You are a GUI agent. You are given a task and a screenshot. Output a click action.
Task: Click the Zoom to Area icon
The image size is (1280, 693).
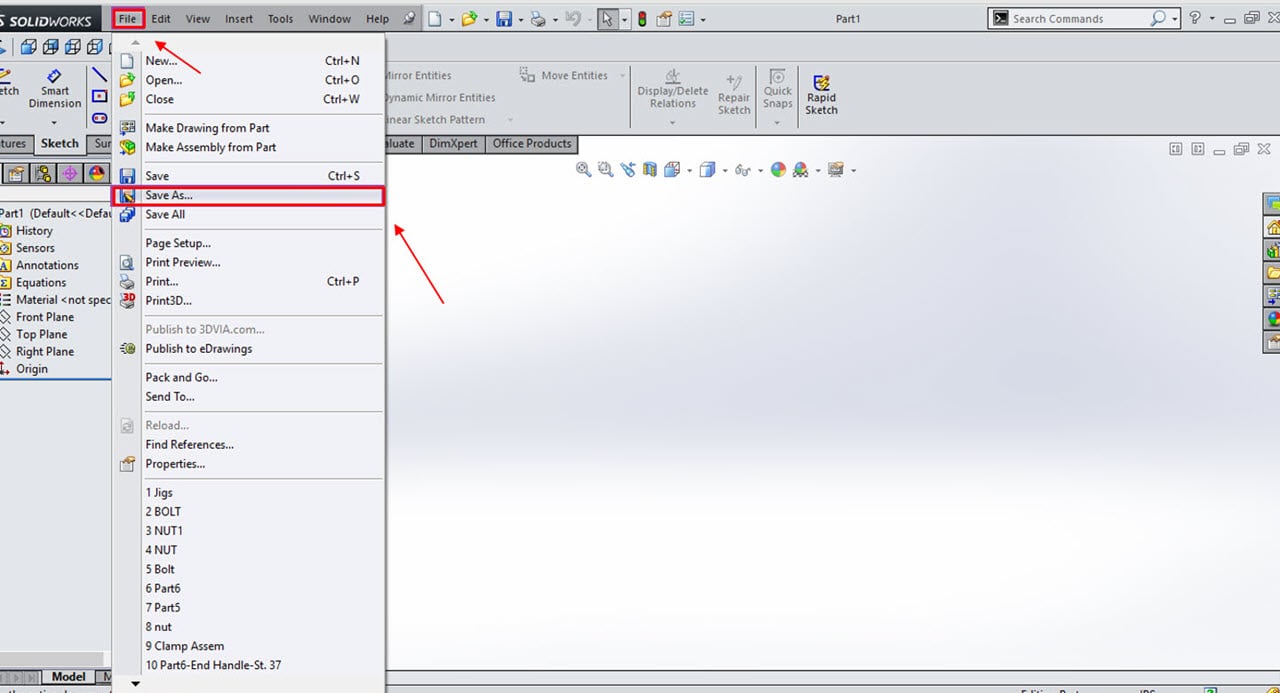point(605,170)
